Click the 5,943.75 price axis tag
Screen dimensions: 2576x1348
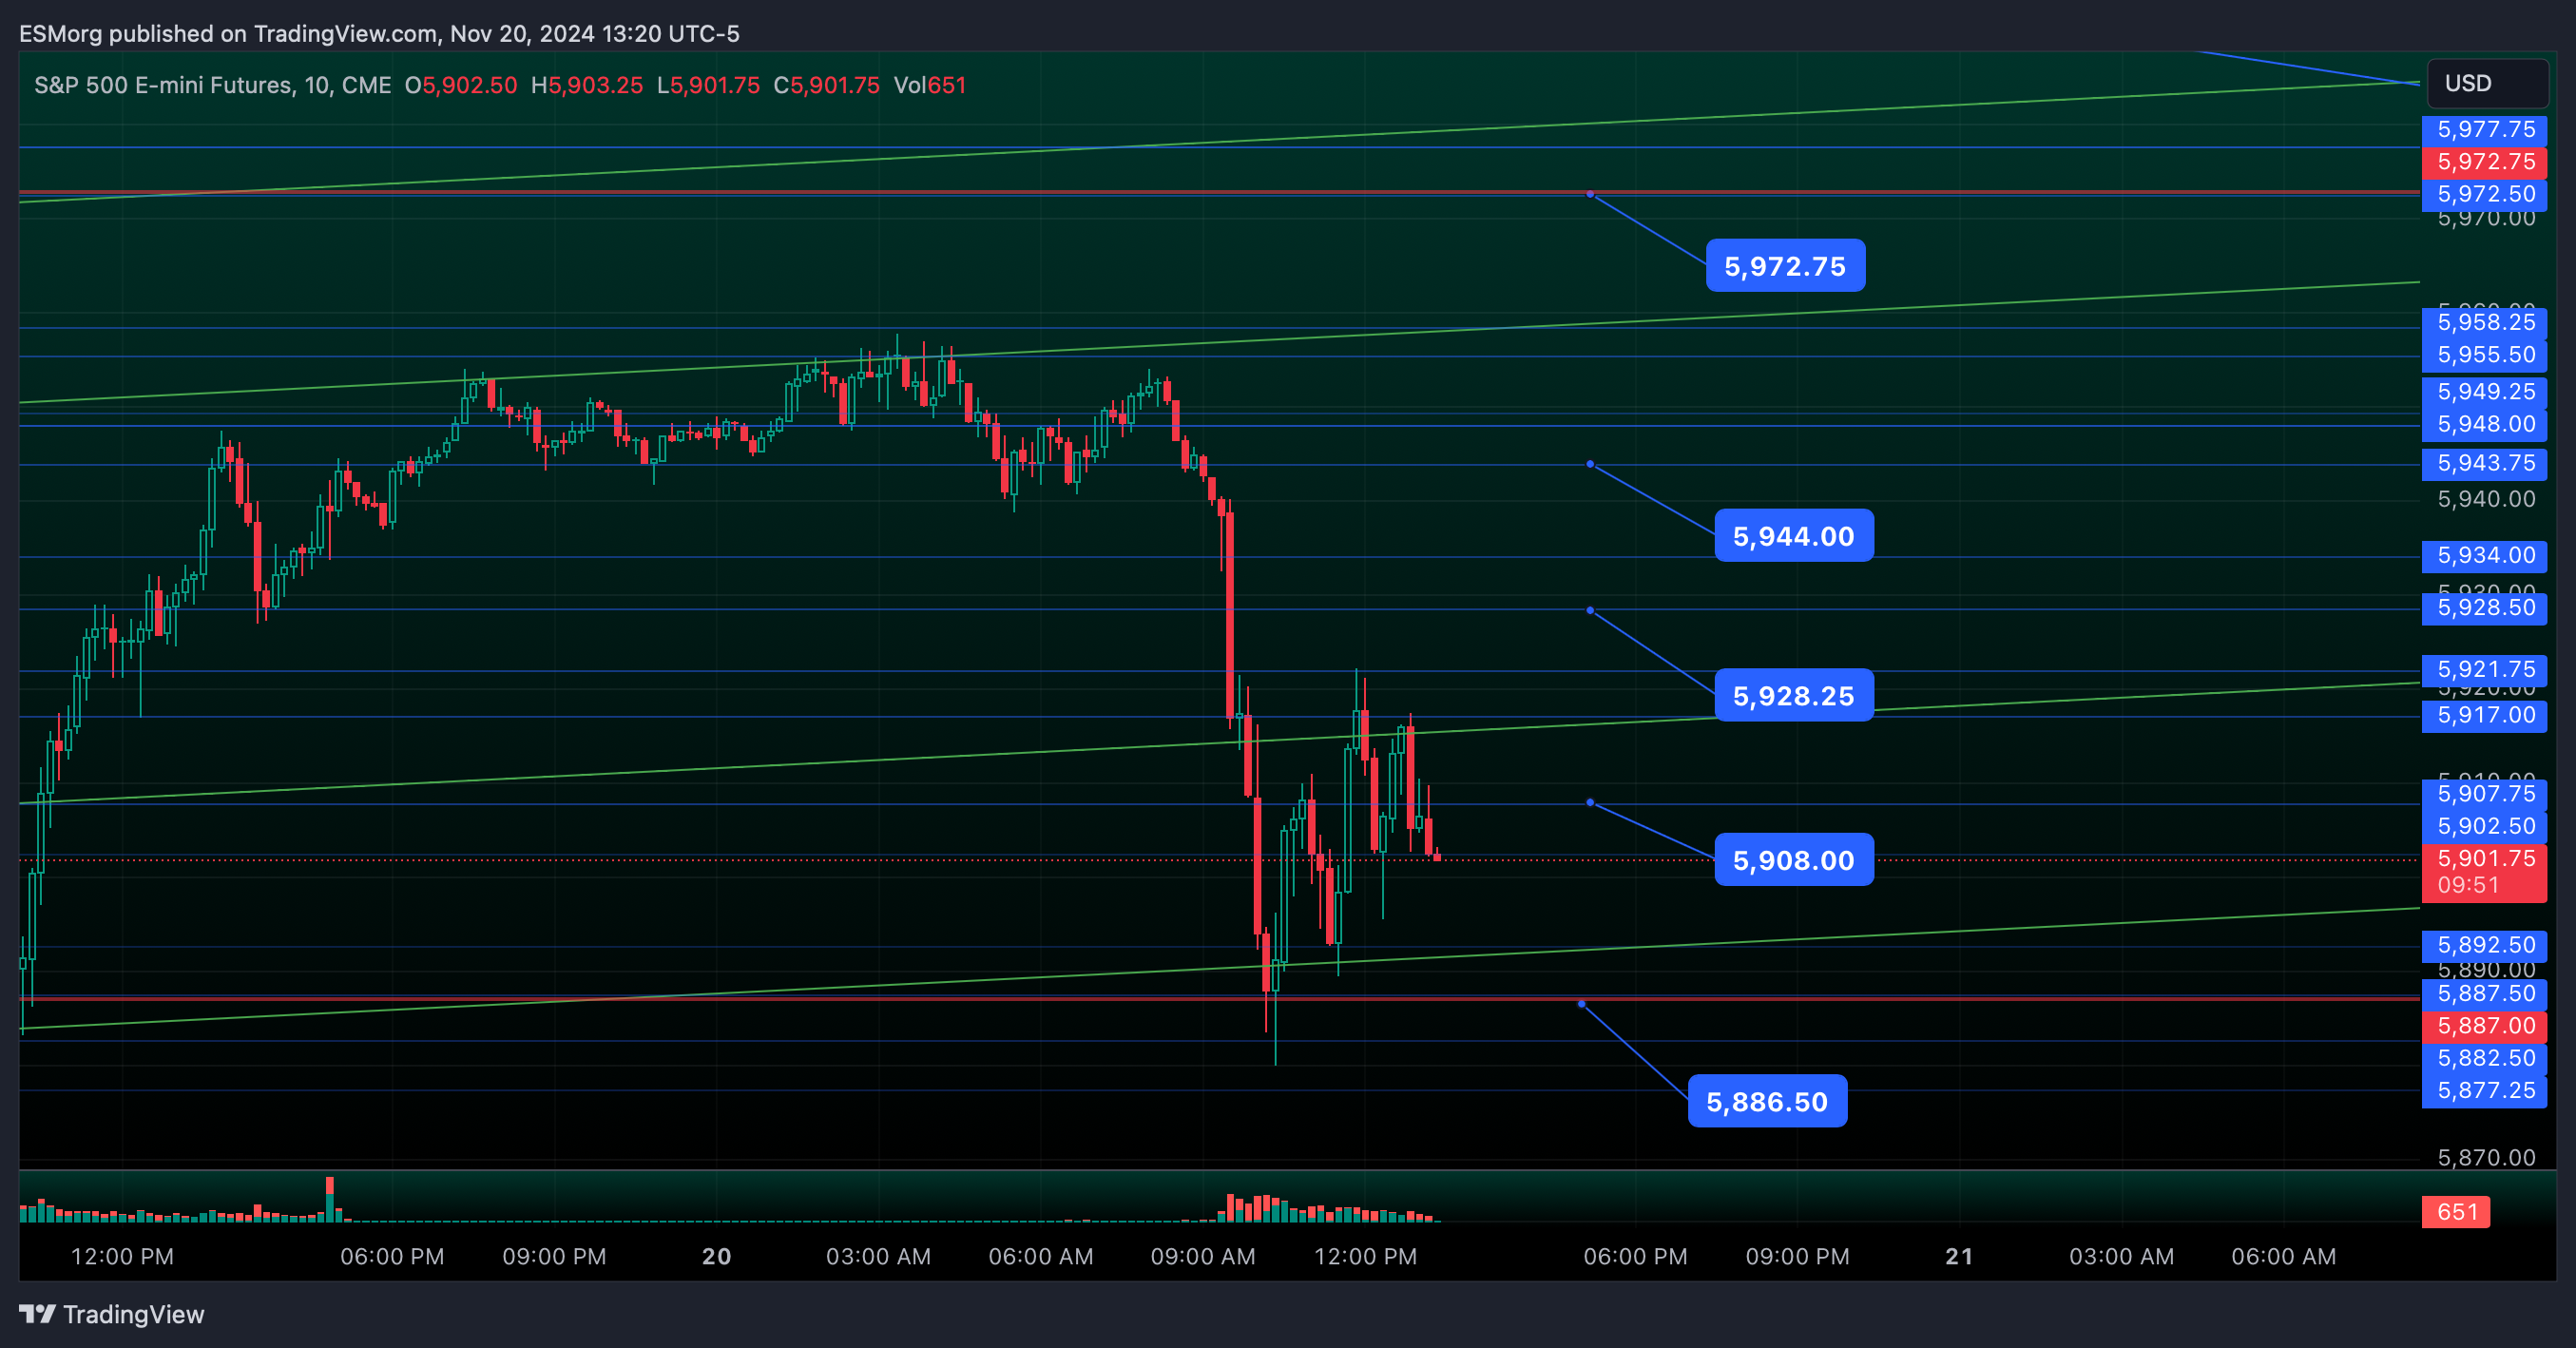pos(2484,464)
